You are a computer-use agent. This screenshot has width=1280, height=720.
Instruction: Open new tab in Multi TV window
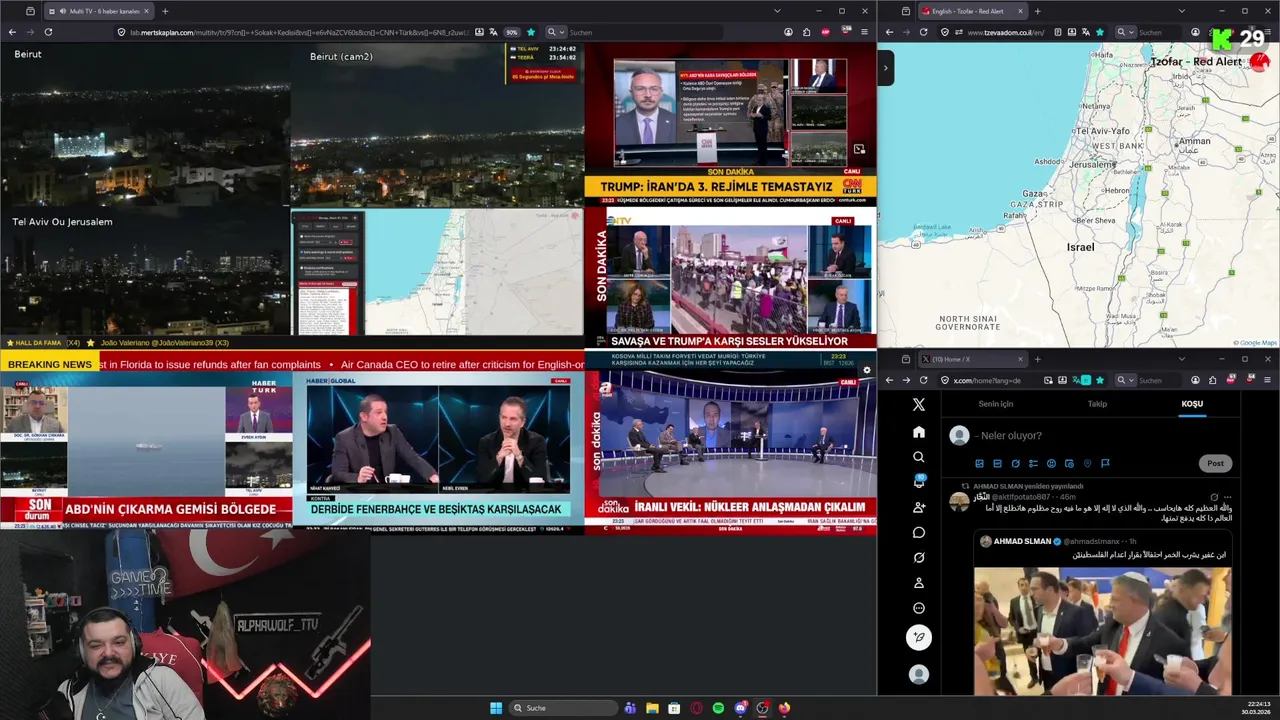click(165, 11)
